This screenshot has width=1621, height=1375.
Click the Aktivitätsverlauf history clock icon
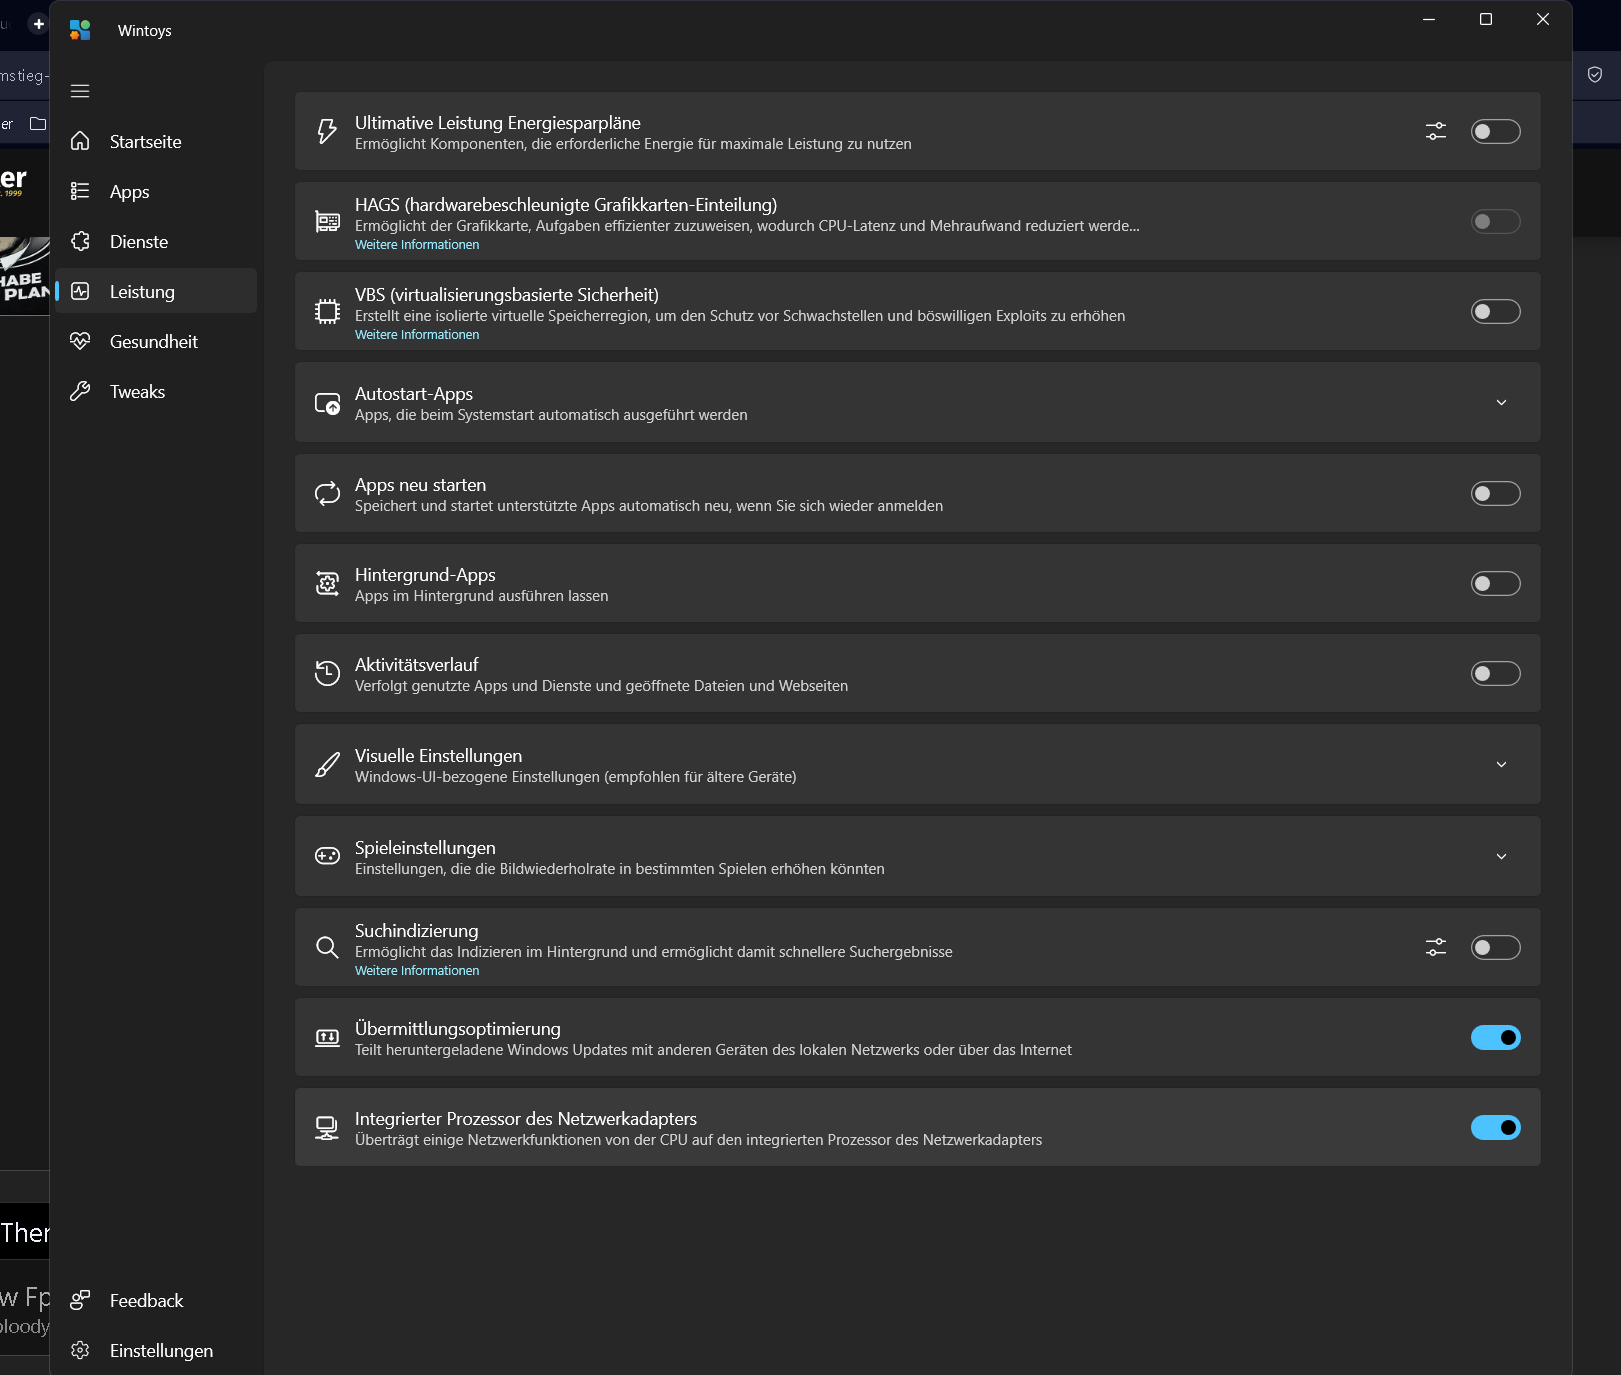tap(327, 673)
